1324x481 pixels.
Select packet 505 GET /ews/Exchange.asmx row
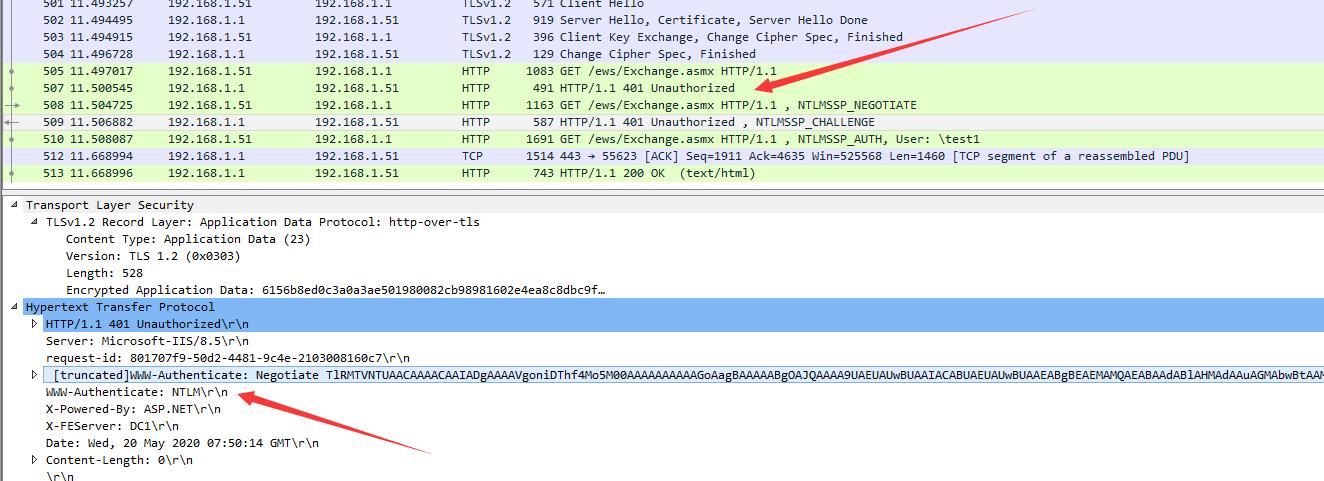[662, 71]
